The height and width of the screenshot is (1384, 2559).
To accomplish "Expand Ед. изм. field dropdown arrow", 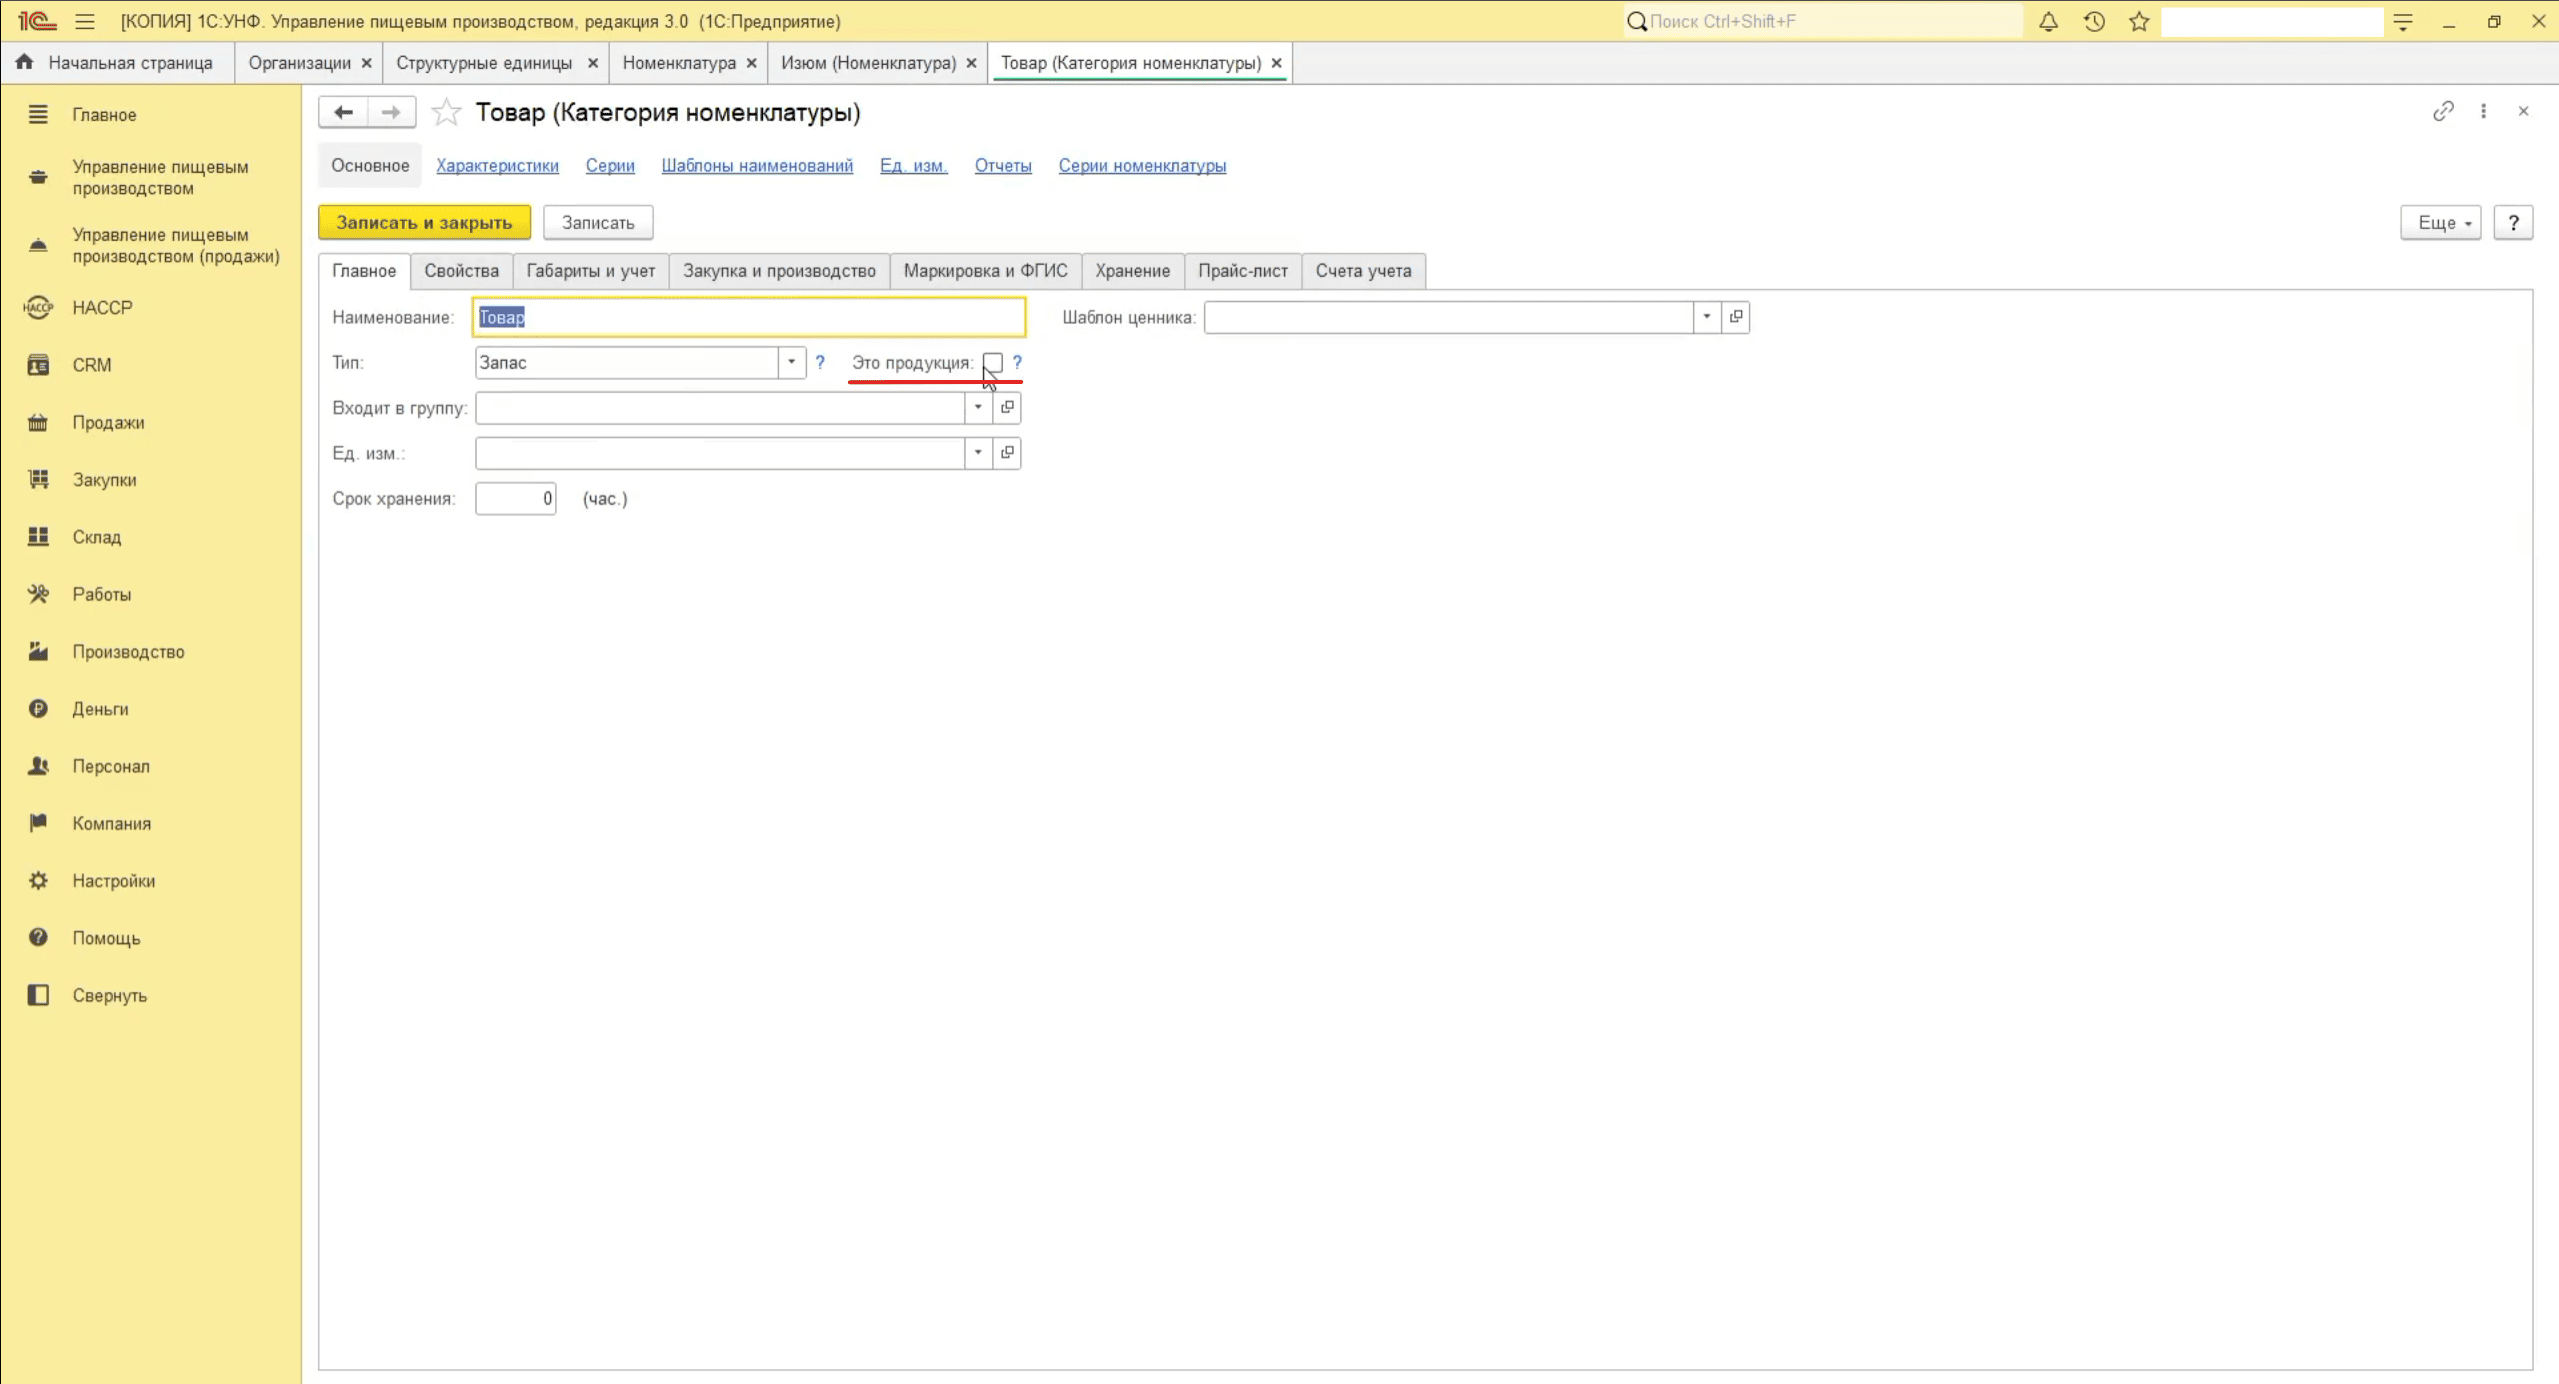I will (978, 453).
